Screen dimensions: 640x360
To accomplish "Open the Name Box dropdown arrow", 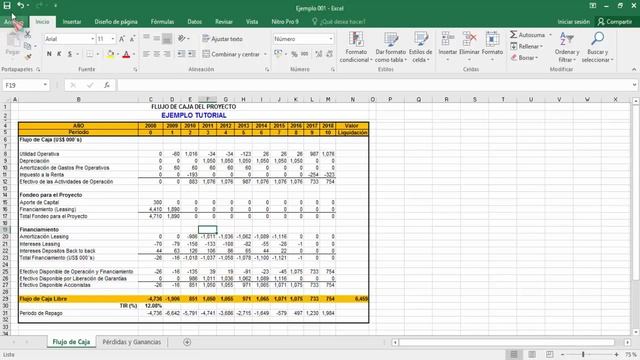I will pyautogui.click(x=45, y=85).
